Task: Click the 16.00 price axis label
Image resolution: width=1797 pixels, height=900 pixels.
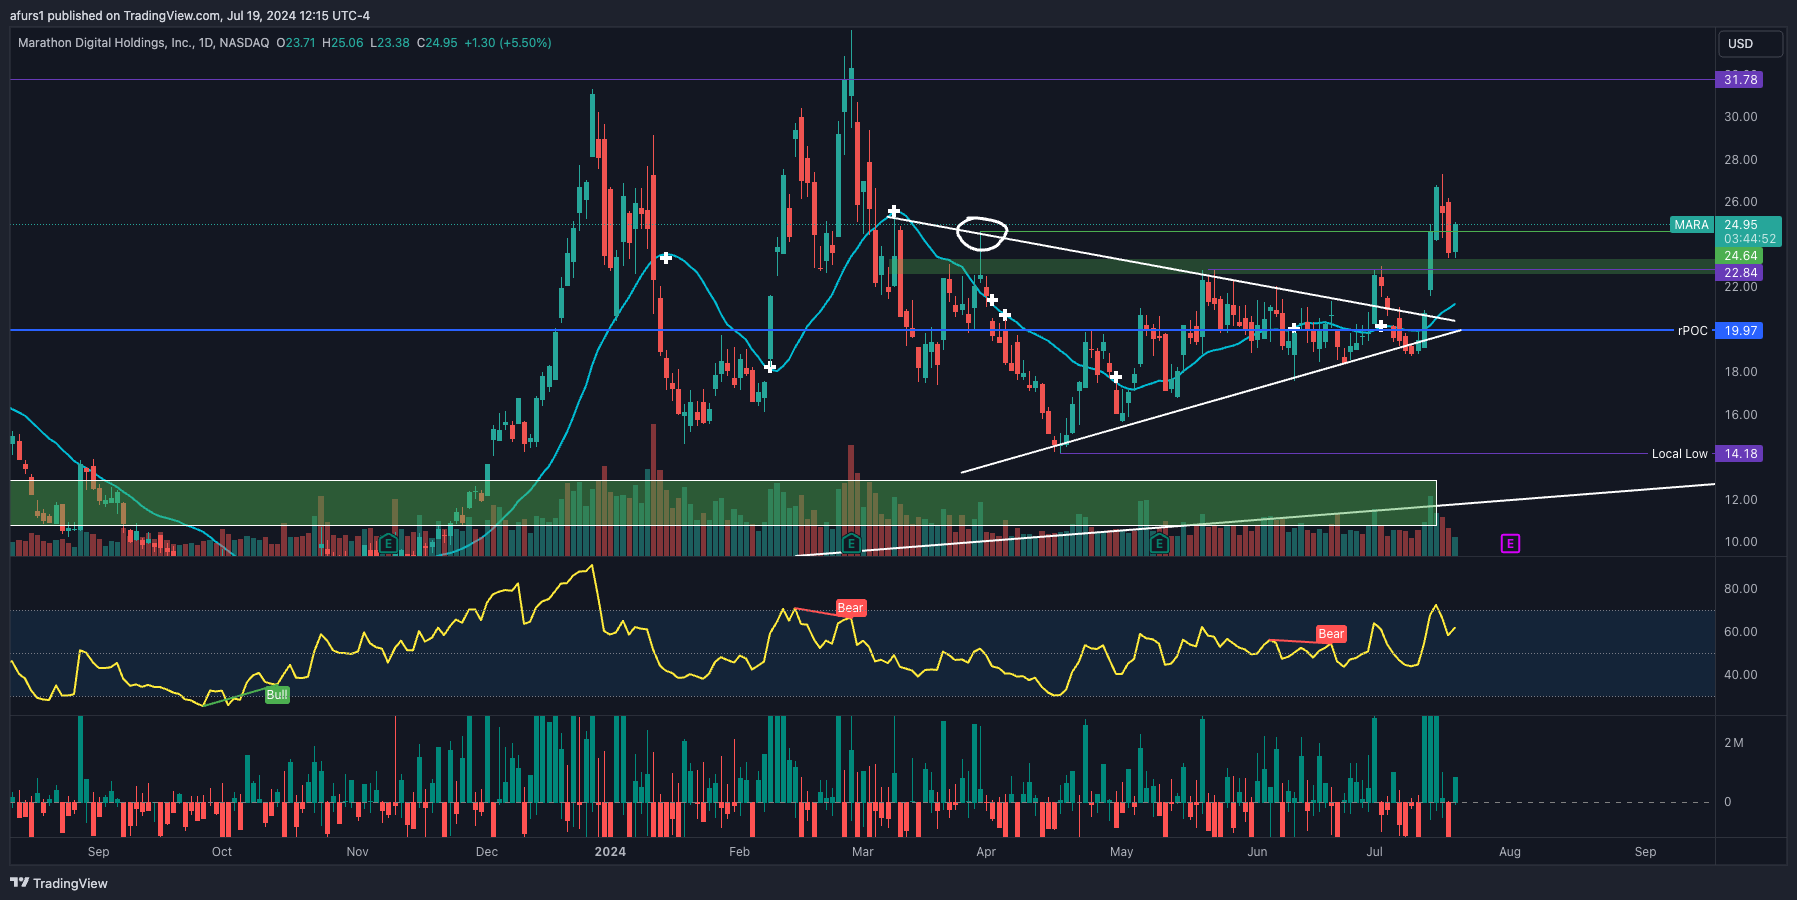Action: tap(1740, 415)
